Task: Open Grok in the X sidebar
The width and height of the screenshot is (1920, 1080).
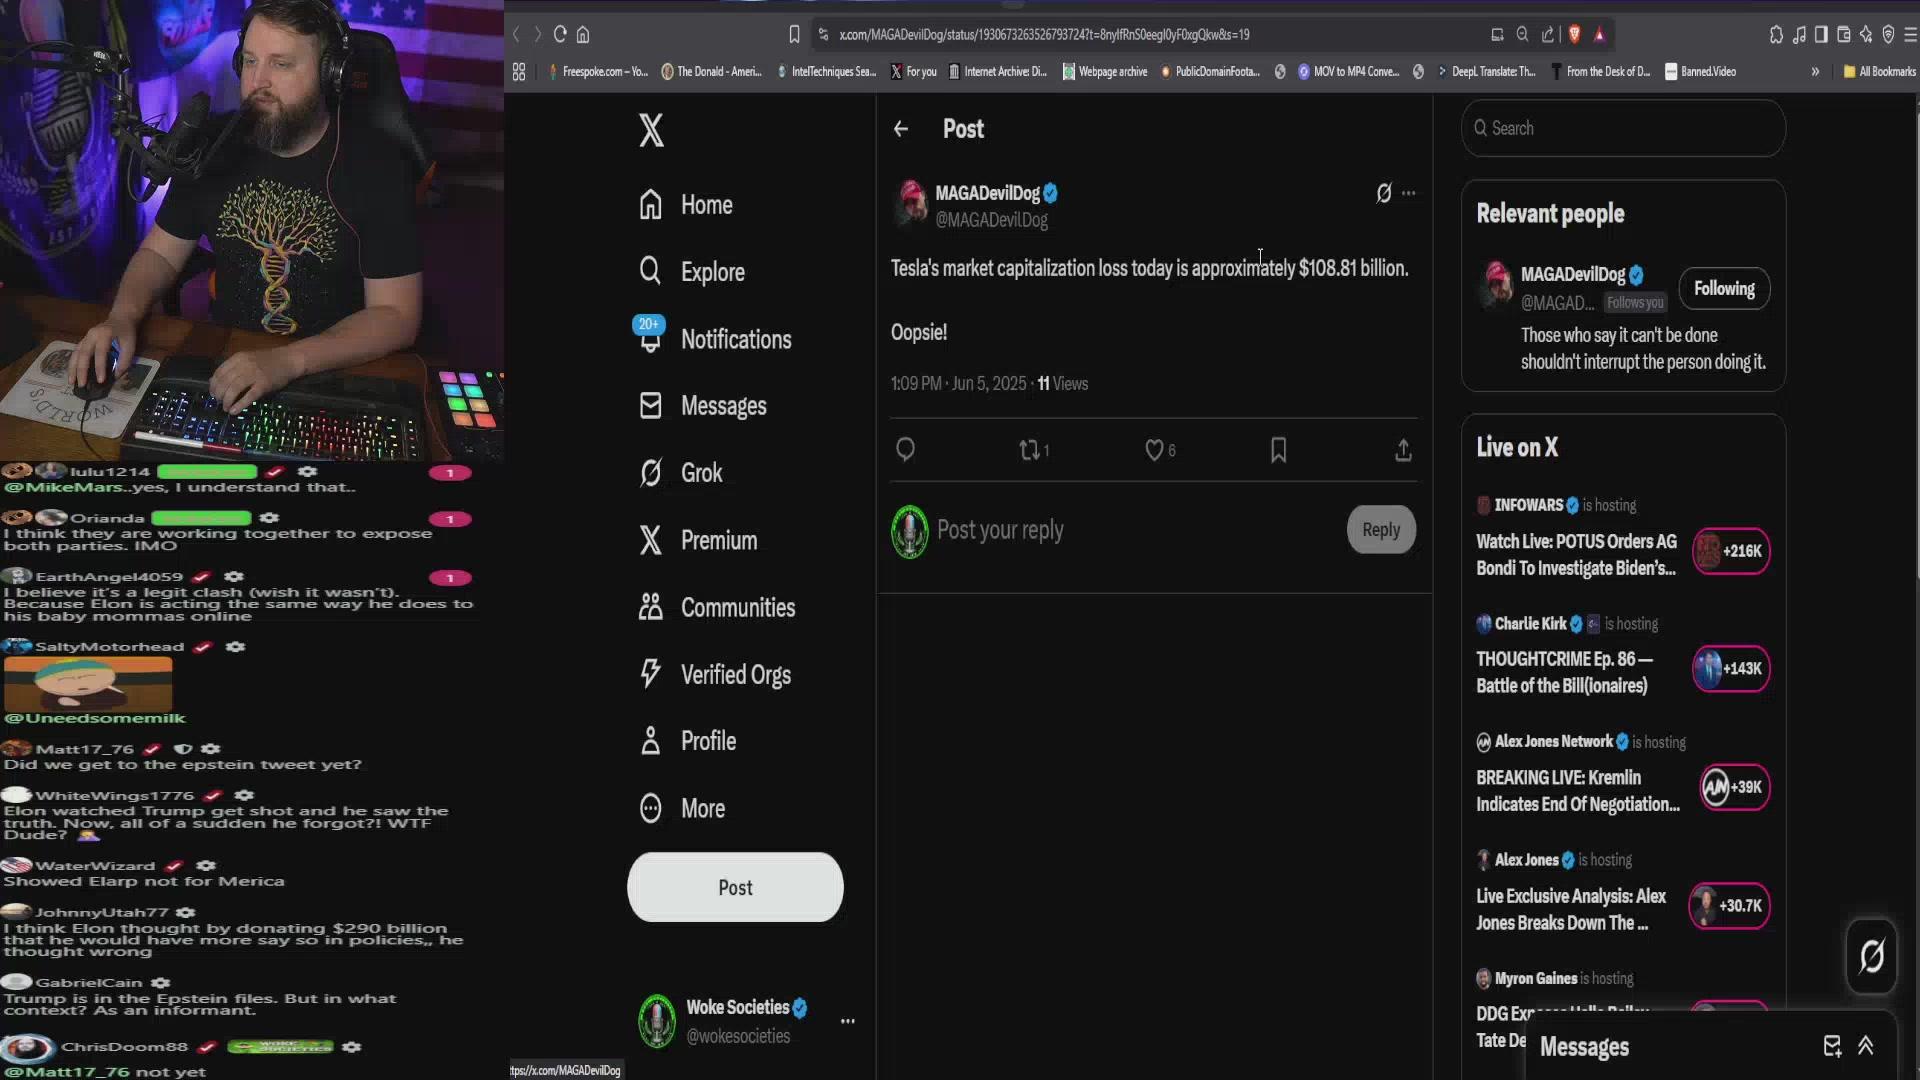Action: click(x=681, y=473)
